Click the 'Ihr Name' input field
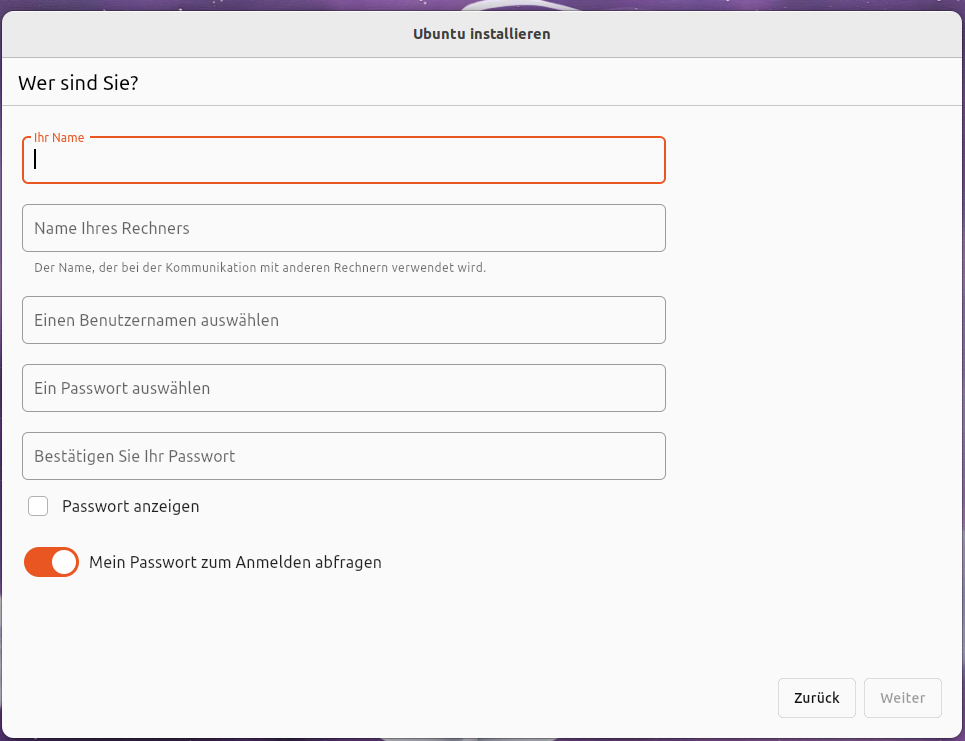 tap(343, 160)
